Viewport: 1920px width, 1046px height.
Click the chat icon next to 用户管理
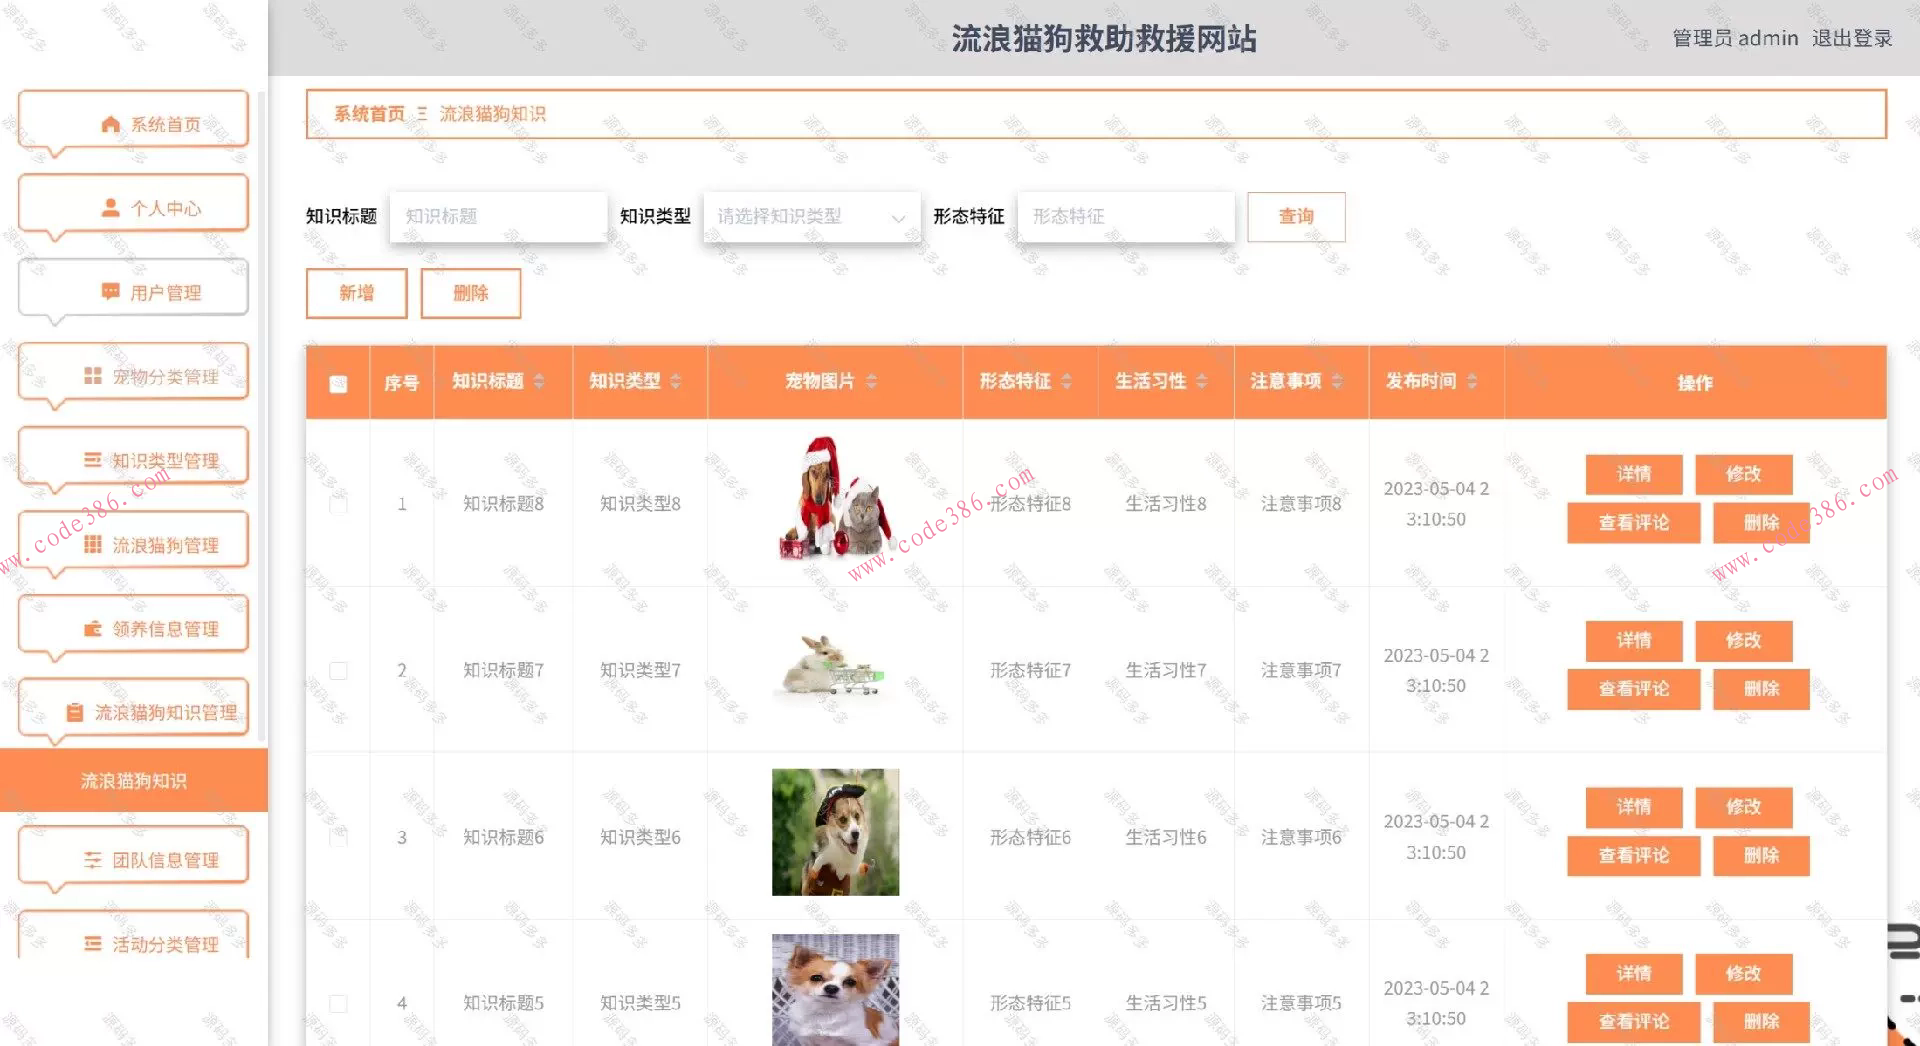[110, 291]
